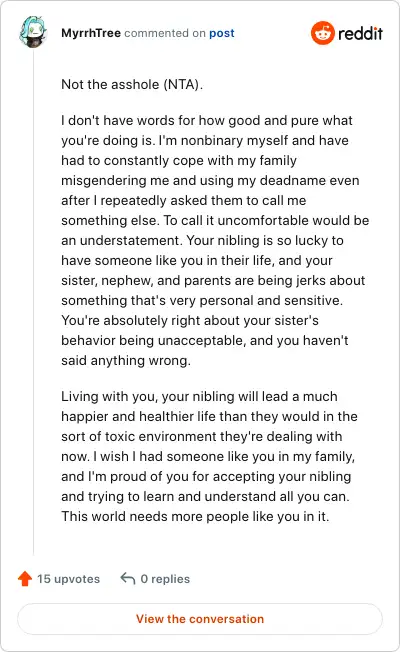
Task: Click the line "said anything wrong."
Action: pyautogui.click(x=126, y=361)
